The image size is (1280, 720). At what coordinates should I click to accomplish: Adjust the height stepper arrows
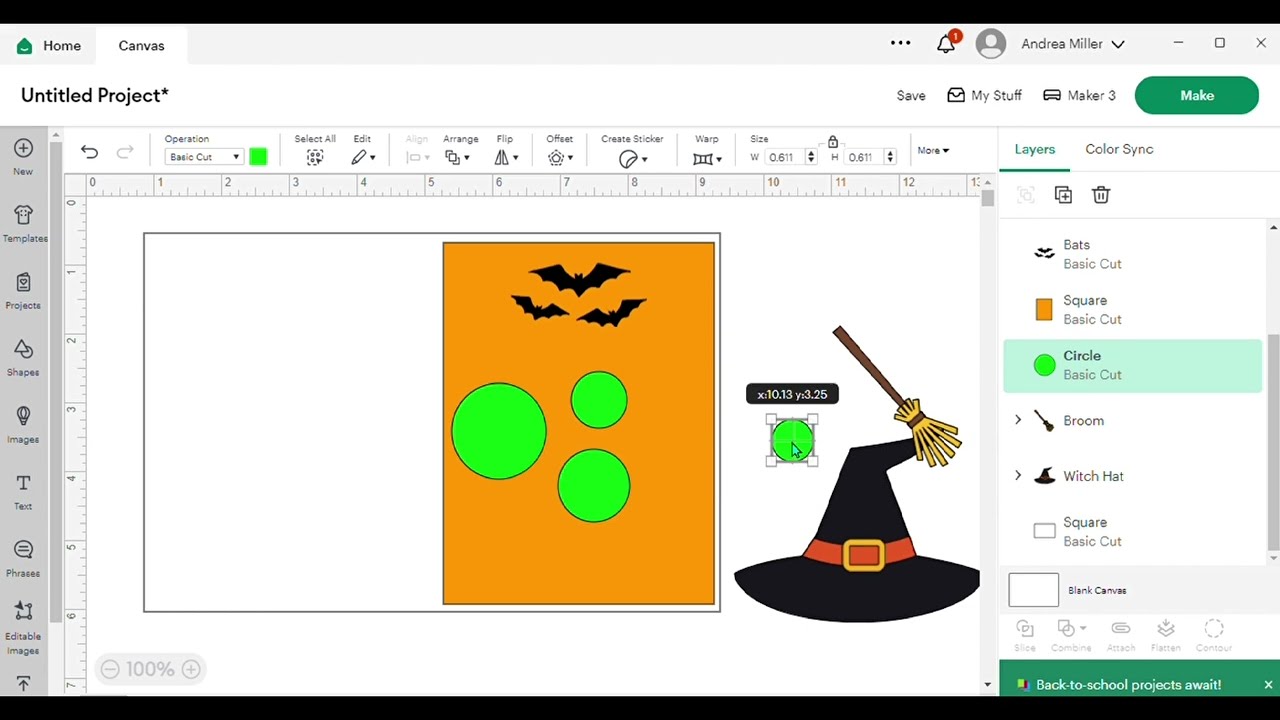click(889, 157)
